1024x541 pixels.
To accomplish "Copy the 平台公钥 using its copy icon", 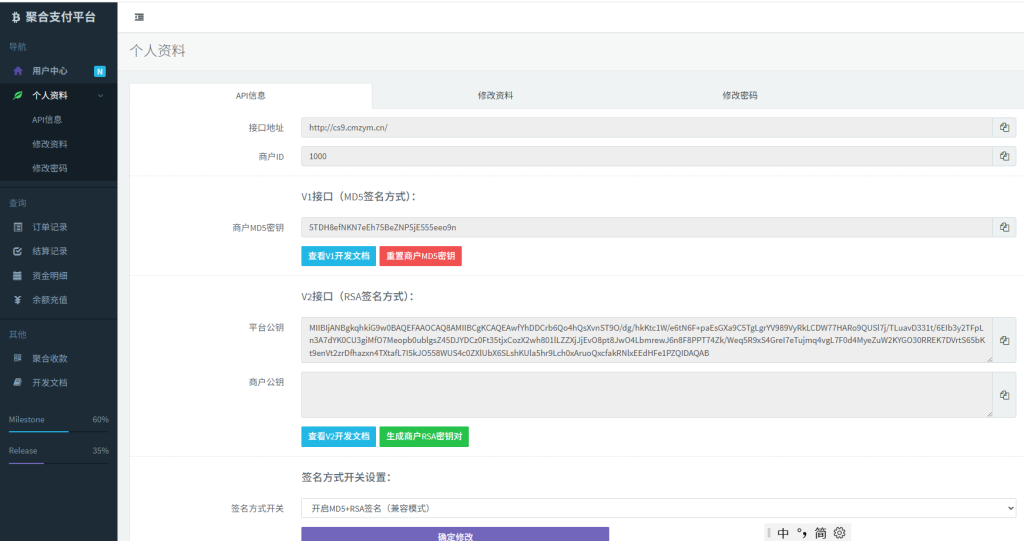I will pyautogui.click(x=1004, y=341).
